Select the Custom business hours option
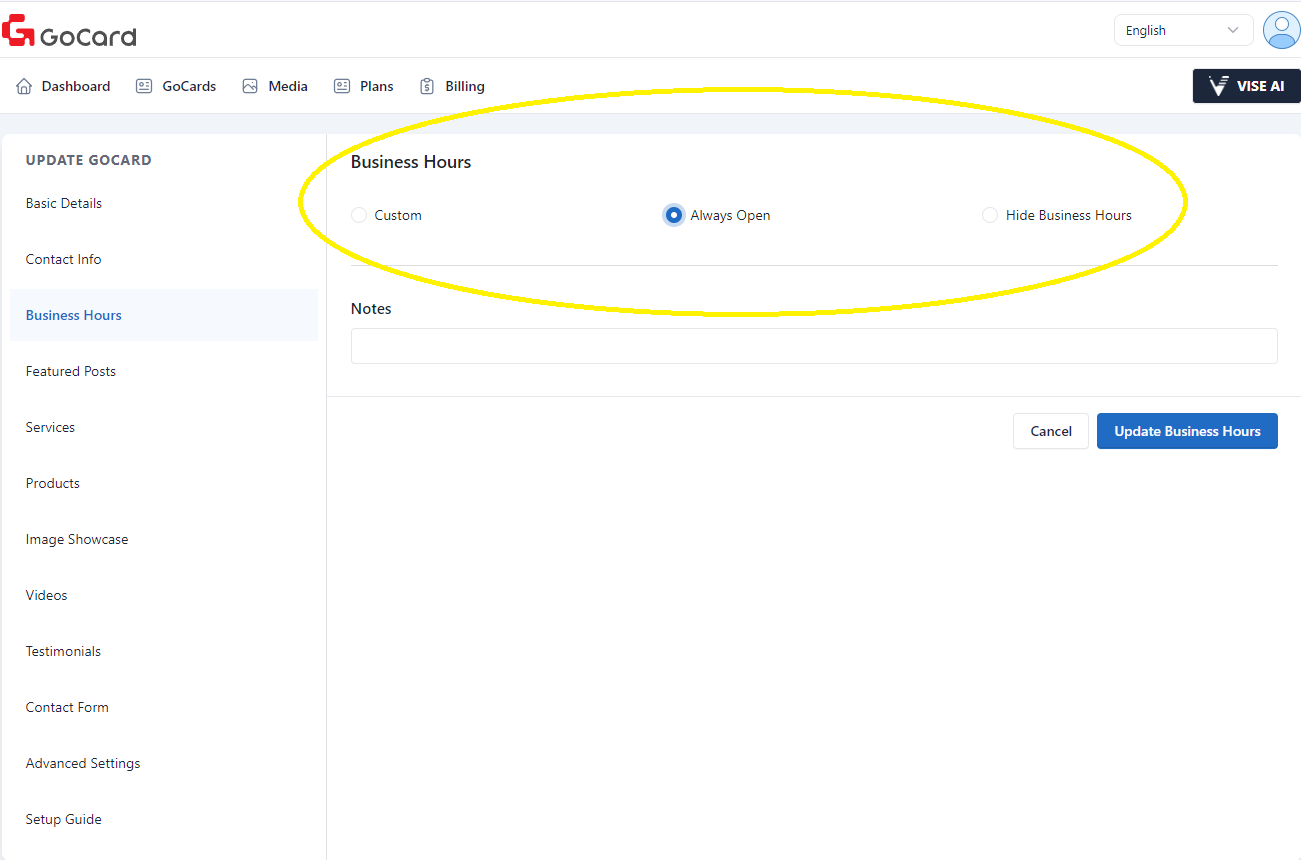 click(359, 215)
